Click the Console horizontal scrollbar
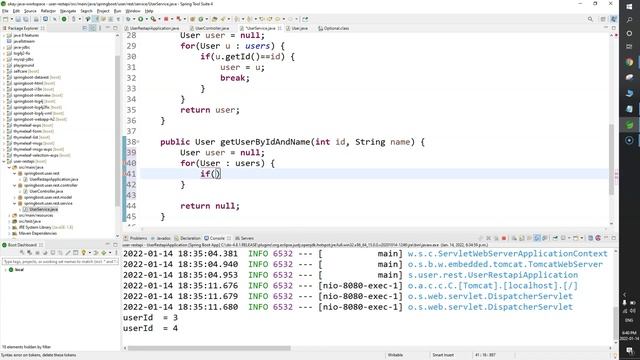This screenshot has width=640, height=360. coord(209,348)
